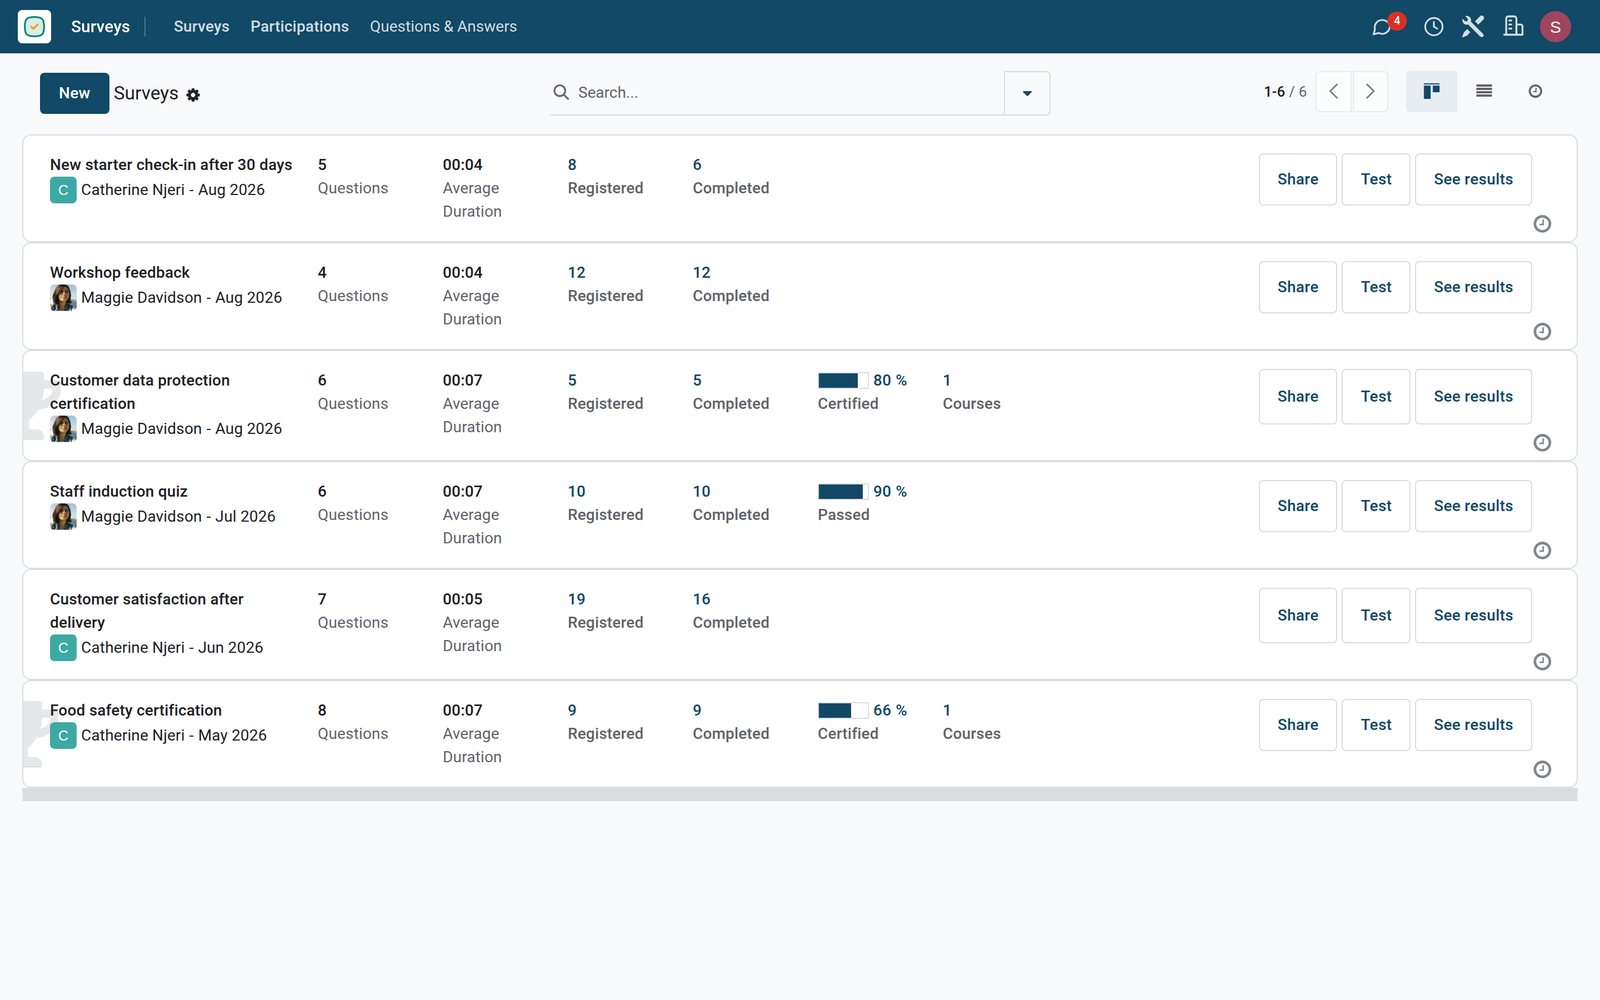Schedule activity on Staff induction quiz
The height and width of the screenshot is (1000, 1600).
coord(1542,551)
